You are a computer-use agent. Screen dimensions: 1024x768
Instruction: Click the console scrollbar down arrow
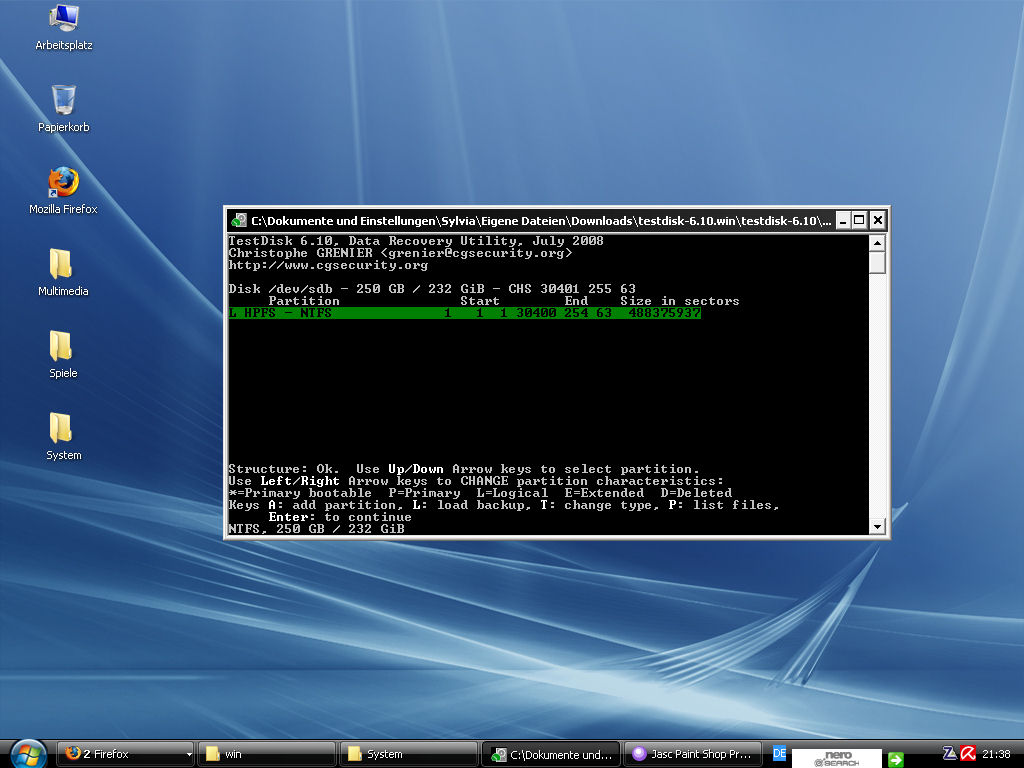[877, 526]
